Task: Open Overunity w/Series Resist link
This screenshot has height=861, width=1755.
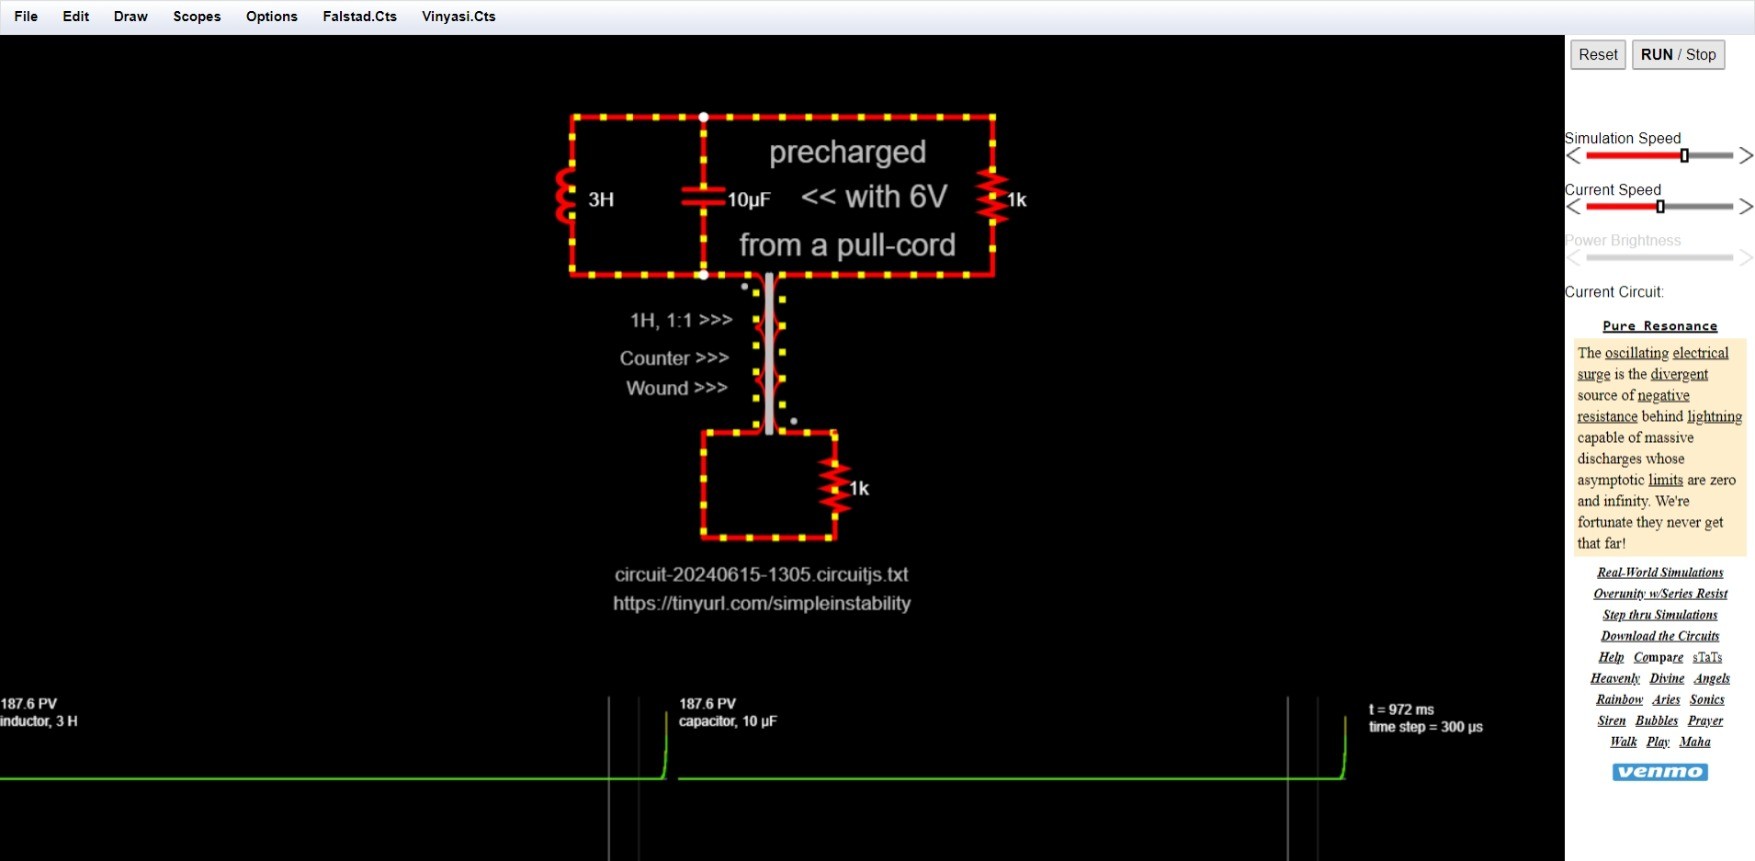Action: click(x=1660, y=594)
